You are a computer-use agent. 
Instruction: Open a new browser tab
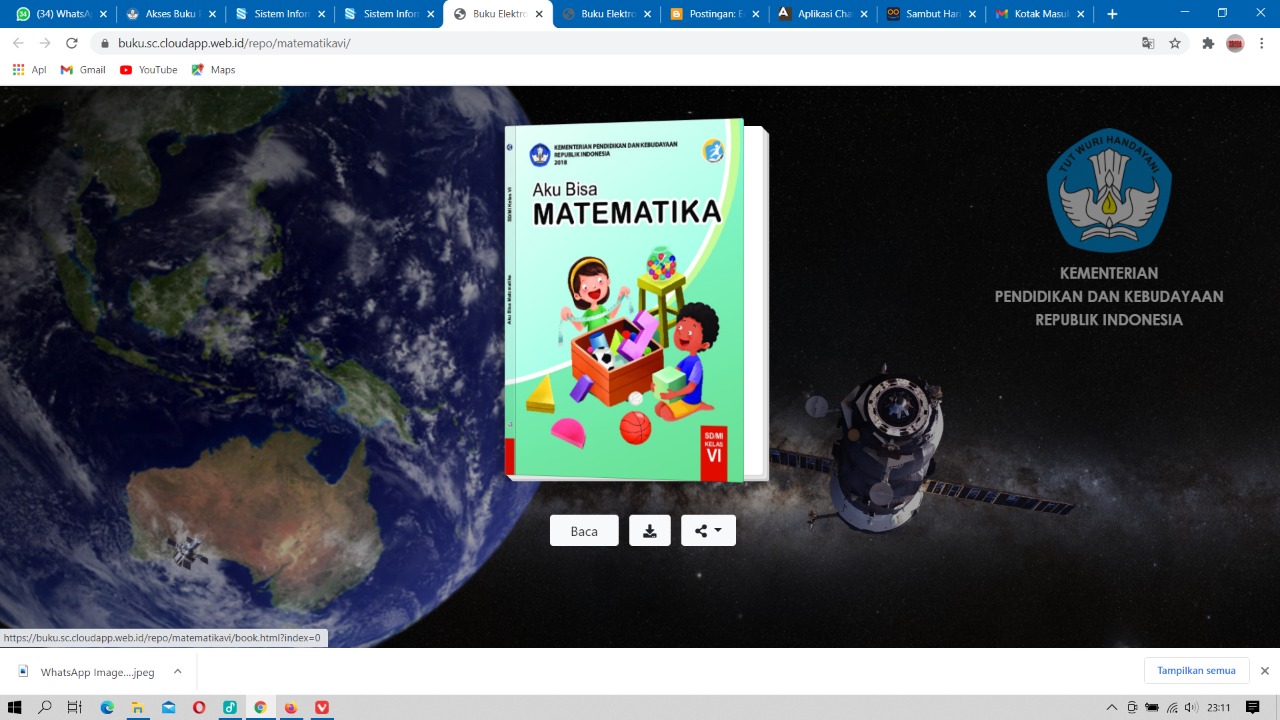pos(1112,14)
